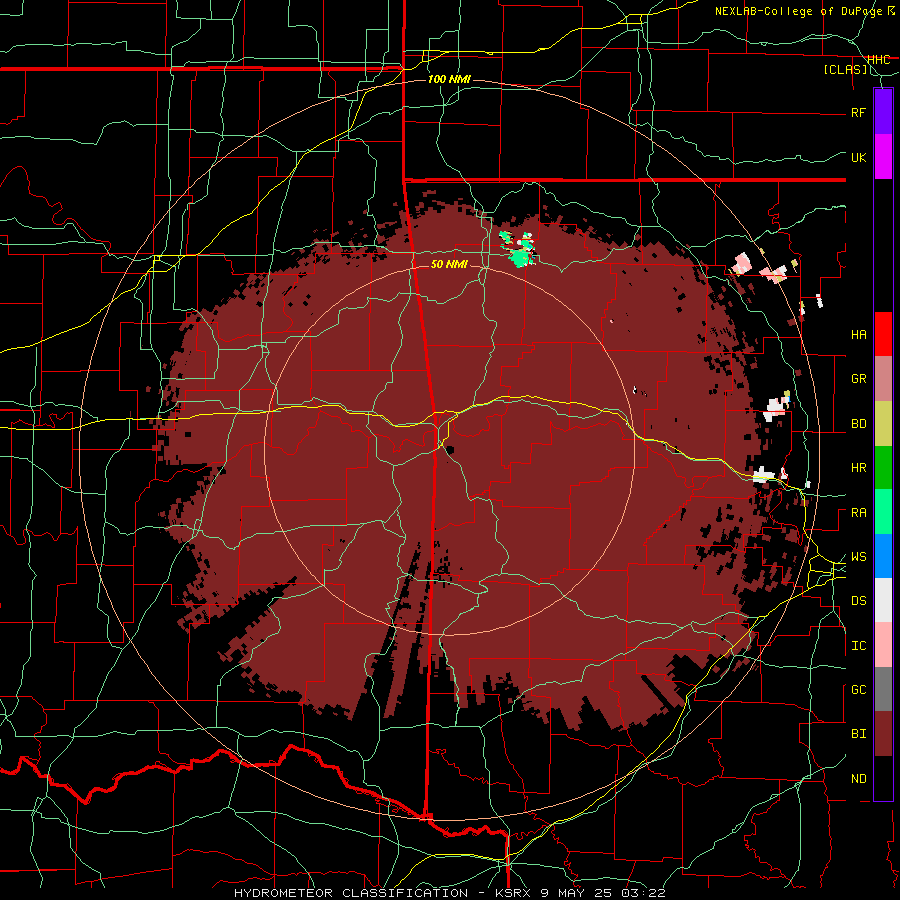
Task: Click the GC label beside the legend
Action: pos(859,690)
